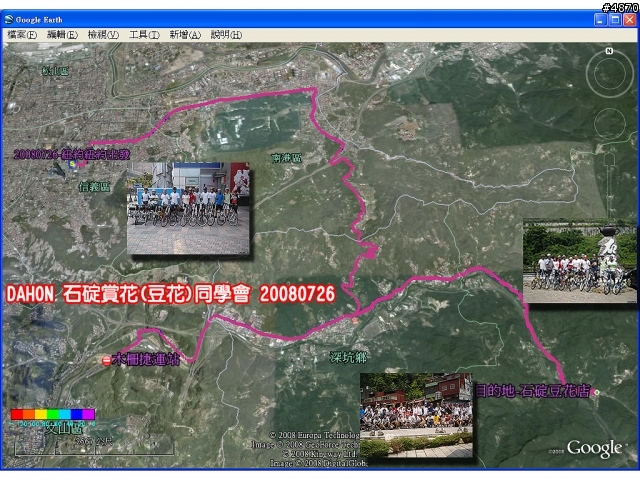Select the 木柵捷運站 placemark label

146,359
